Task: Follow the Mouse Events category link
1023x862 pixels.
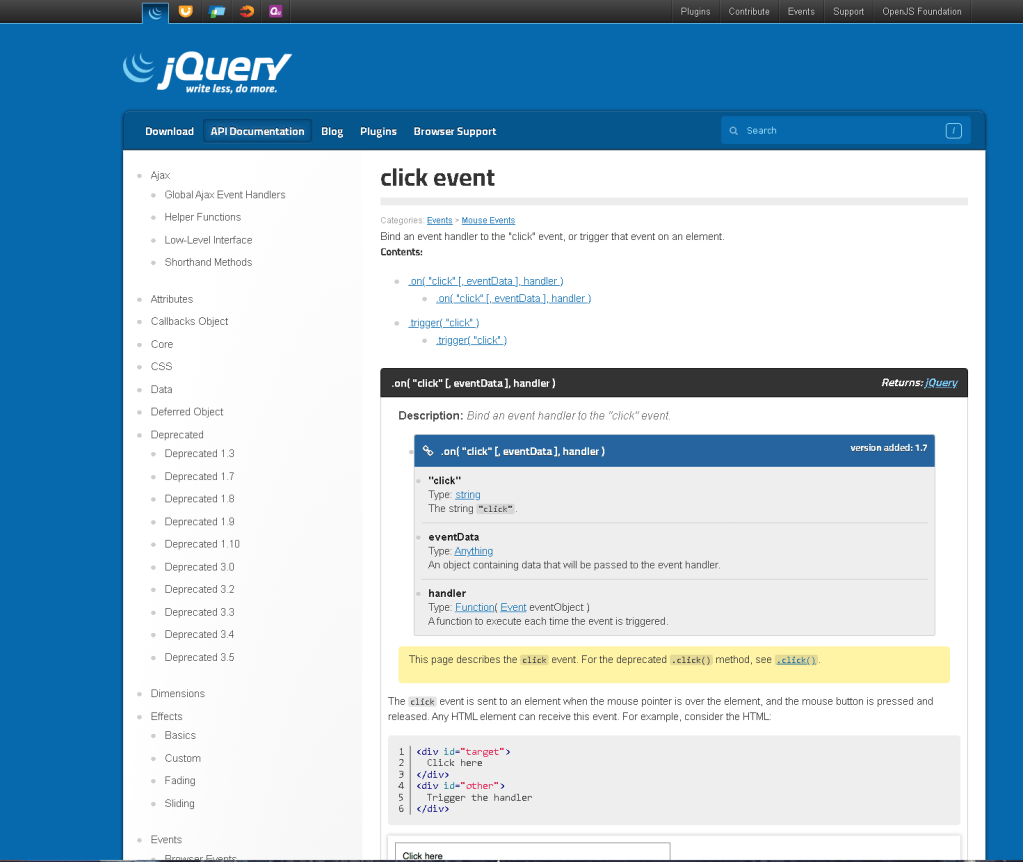Action: point(488,221)
